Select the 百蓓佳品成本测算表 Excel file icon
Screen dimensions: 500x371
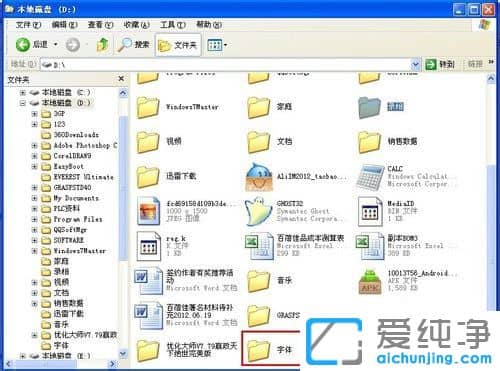pyautogui.click(x=259, y=246)
